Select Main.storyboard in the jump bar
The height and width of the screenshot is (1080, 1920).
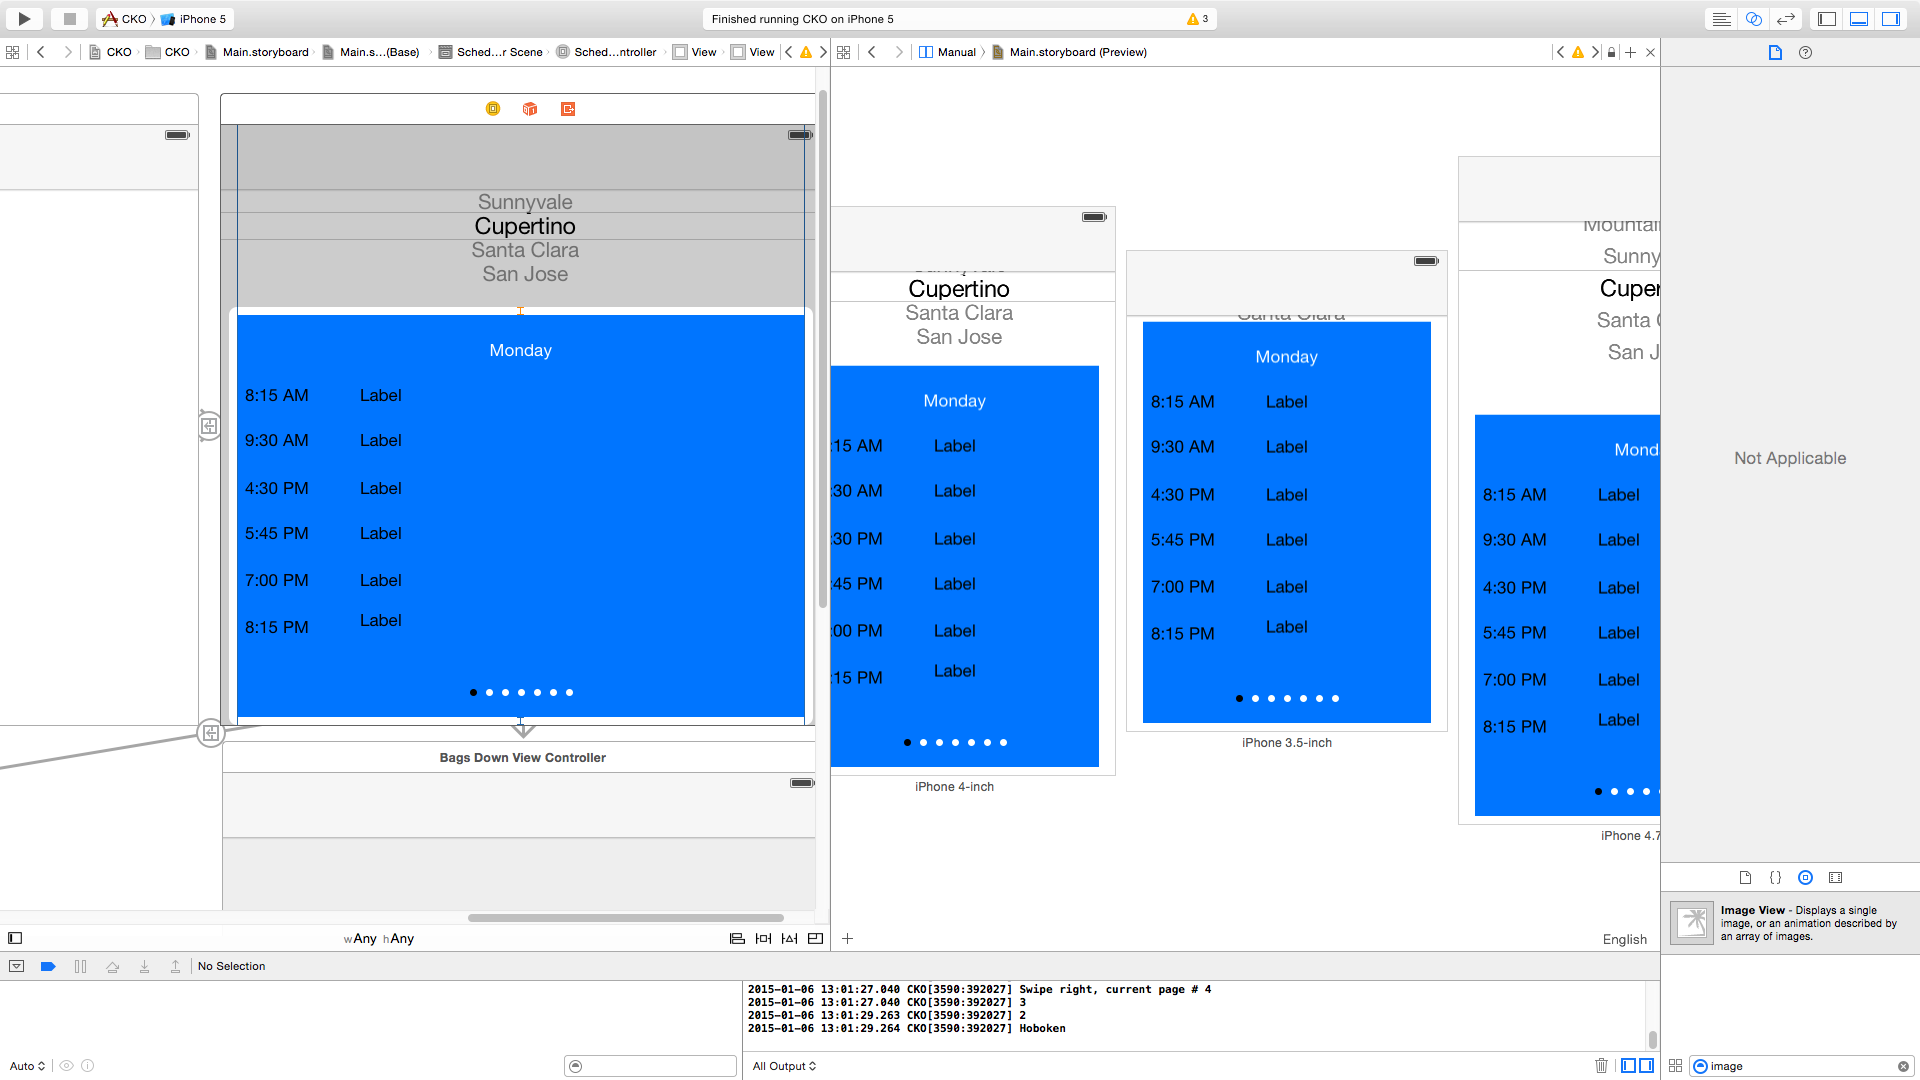(264, 52)
